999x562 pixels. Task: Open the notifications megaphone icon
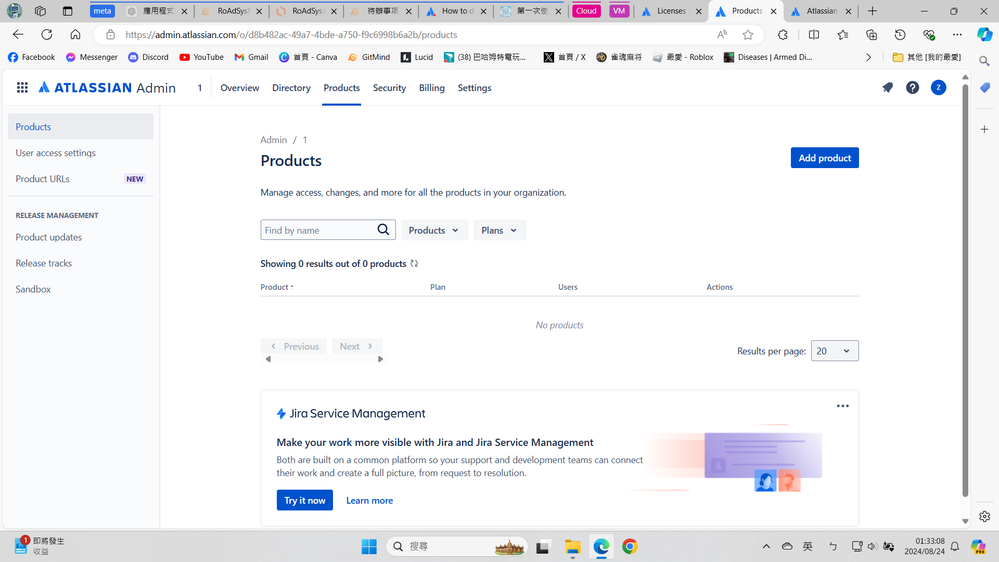[x=887, y=88]
